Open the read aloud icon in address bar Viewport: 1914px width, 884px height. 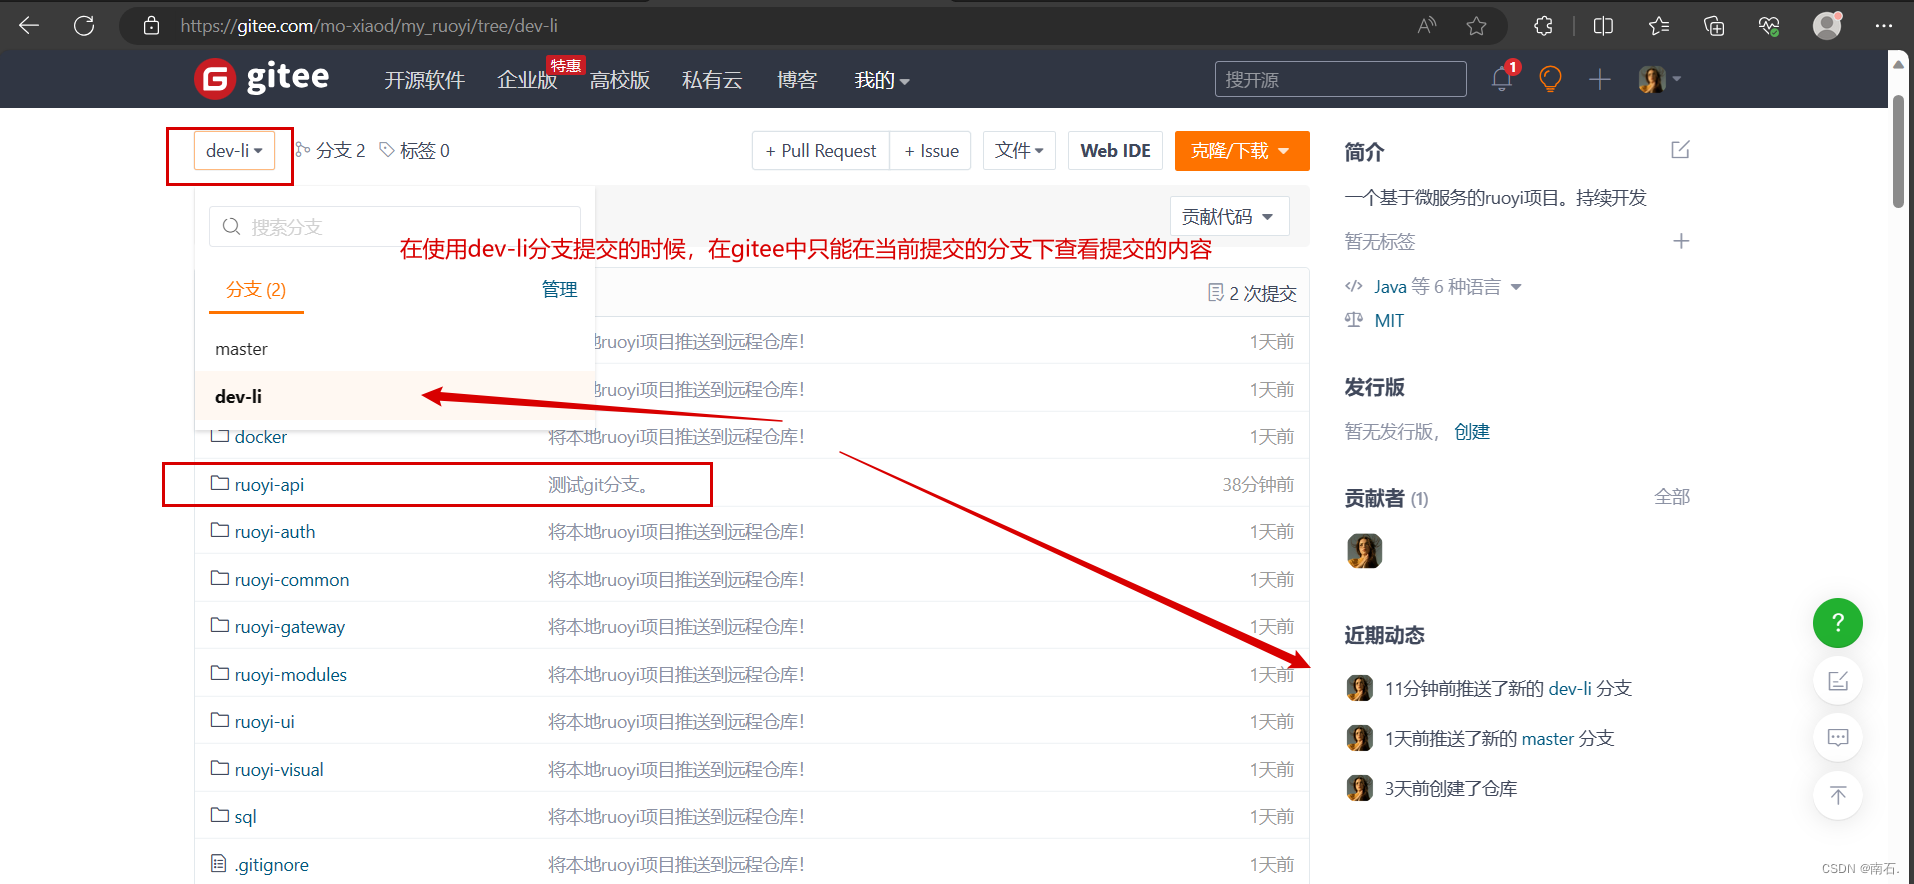1427,26
